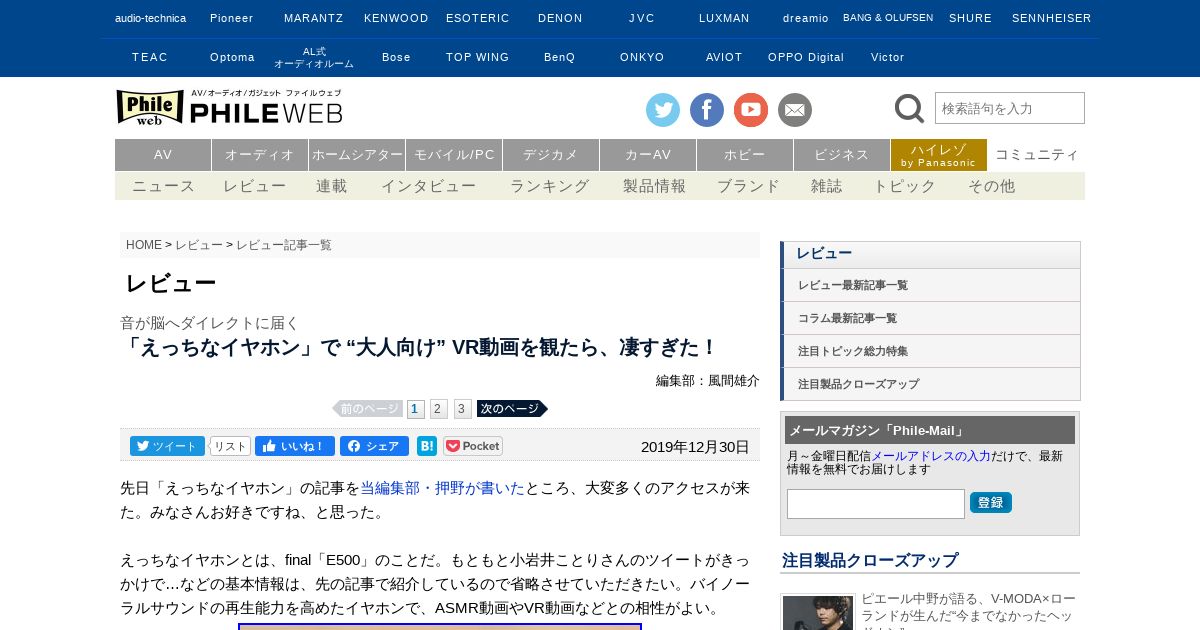
Task: Open the AV category tab
Action: point(163,155)
